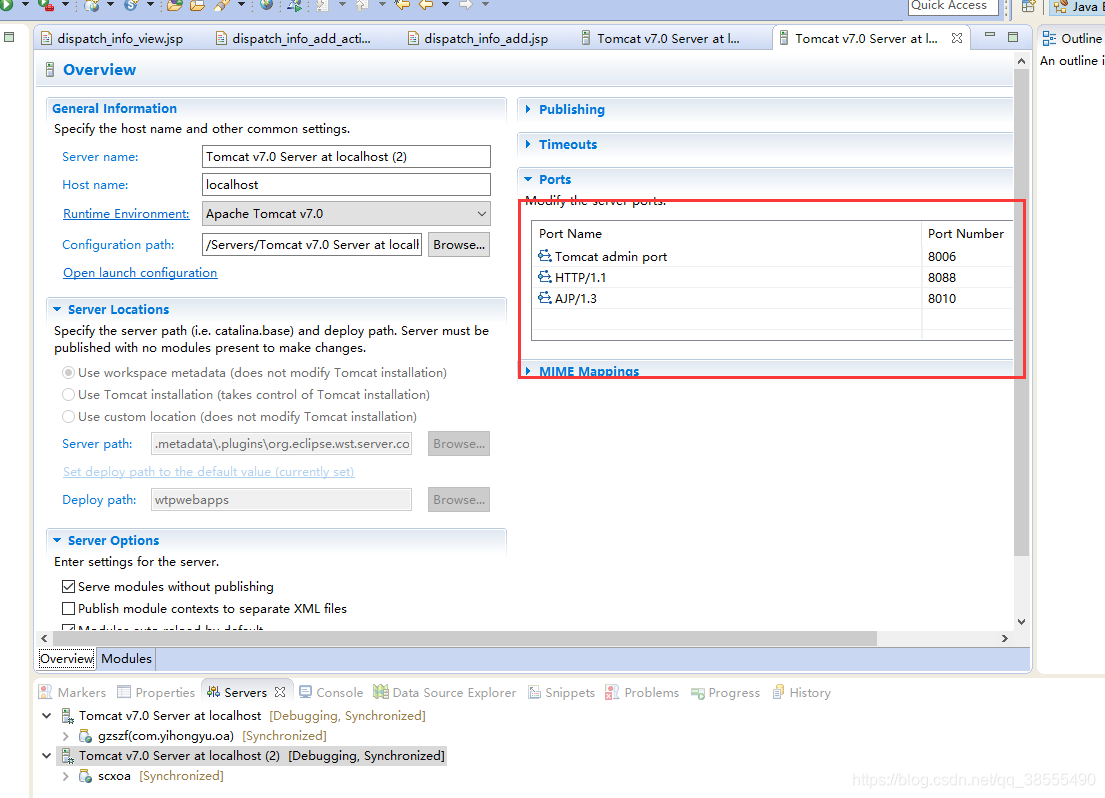Click the HTTP/1.1 port row icon
Viewport: 1105px width, 798px height.
pyautogui.click(x=545, y=277)
